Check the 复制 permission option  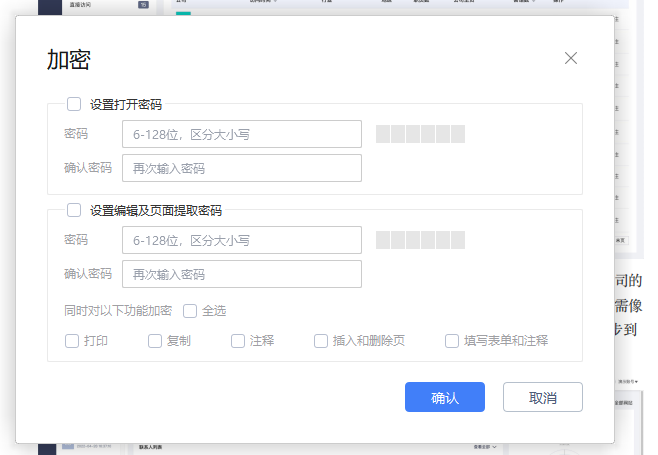click(155, 341)
